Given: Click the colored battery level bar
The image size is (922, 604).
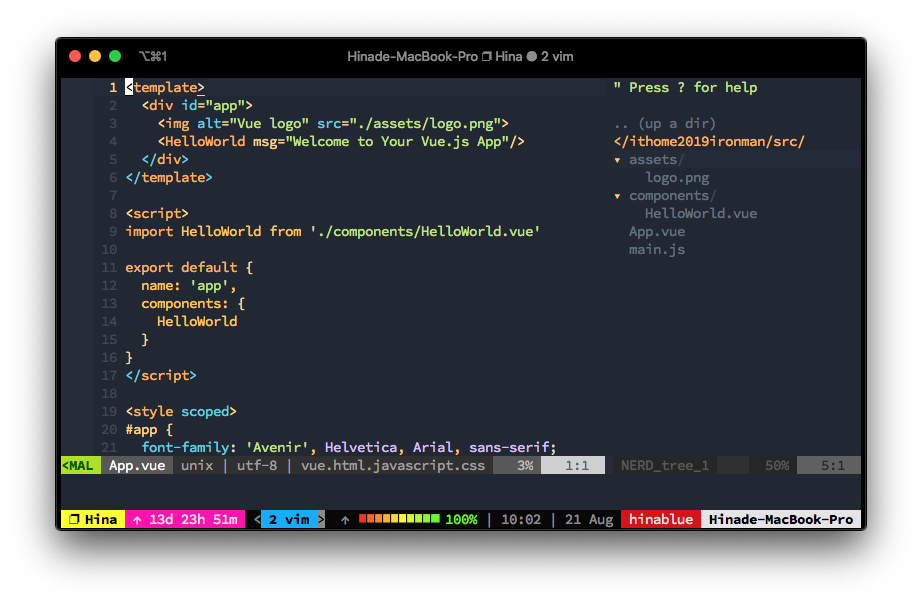Looking at the screenshot, I should pos(399,519).
